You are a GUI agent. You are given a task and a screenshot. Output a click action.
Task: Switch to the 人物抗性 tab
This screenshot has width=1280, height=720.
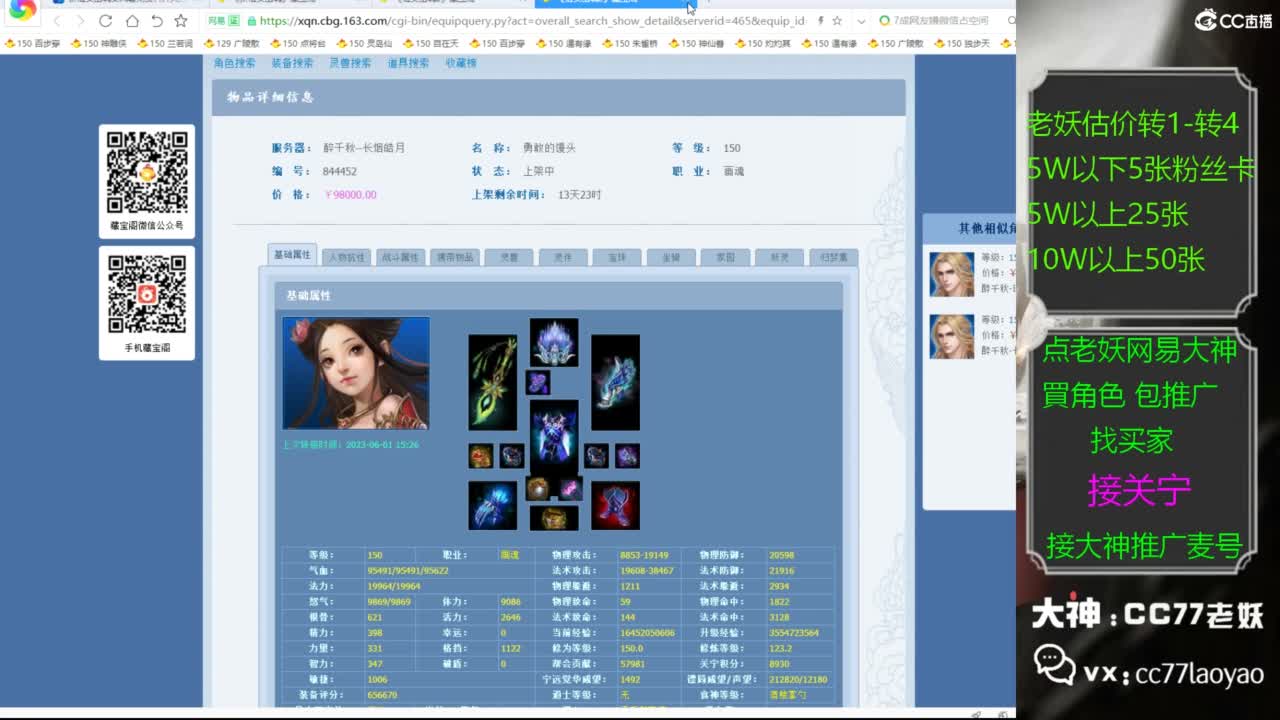pyautogui.click(x=347, y=257)
